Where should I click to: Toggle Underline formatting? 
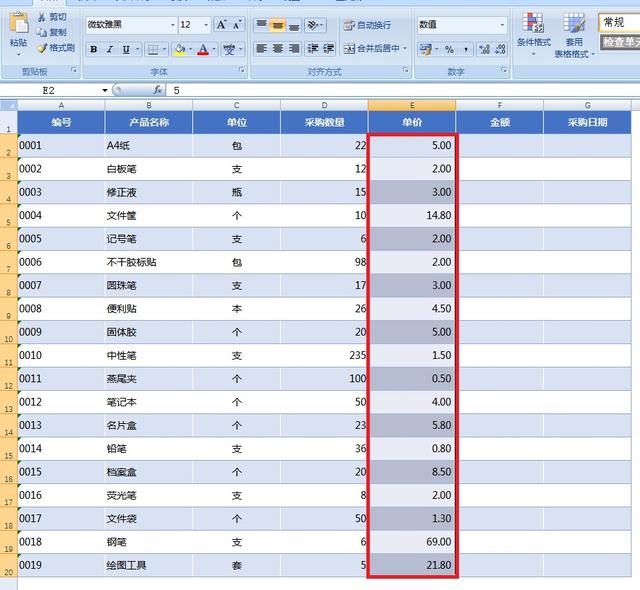click(x=126, y=49)
